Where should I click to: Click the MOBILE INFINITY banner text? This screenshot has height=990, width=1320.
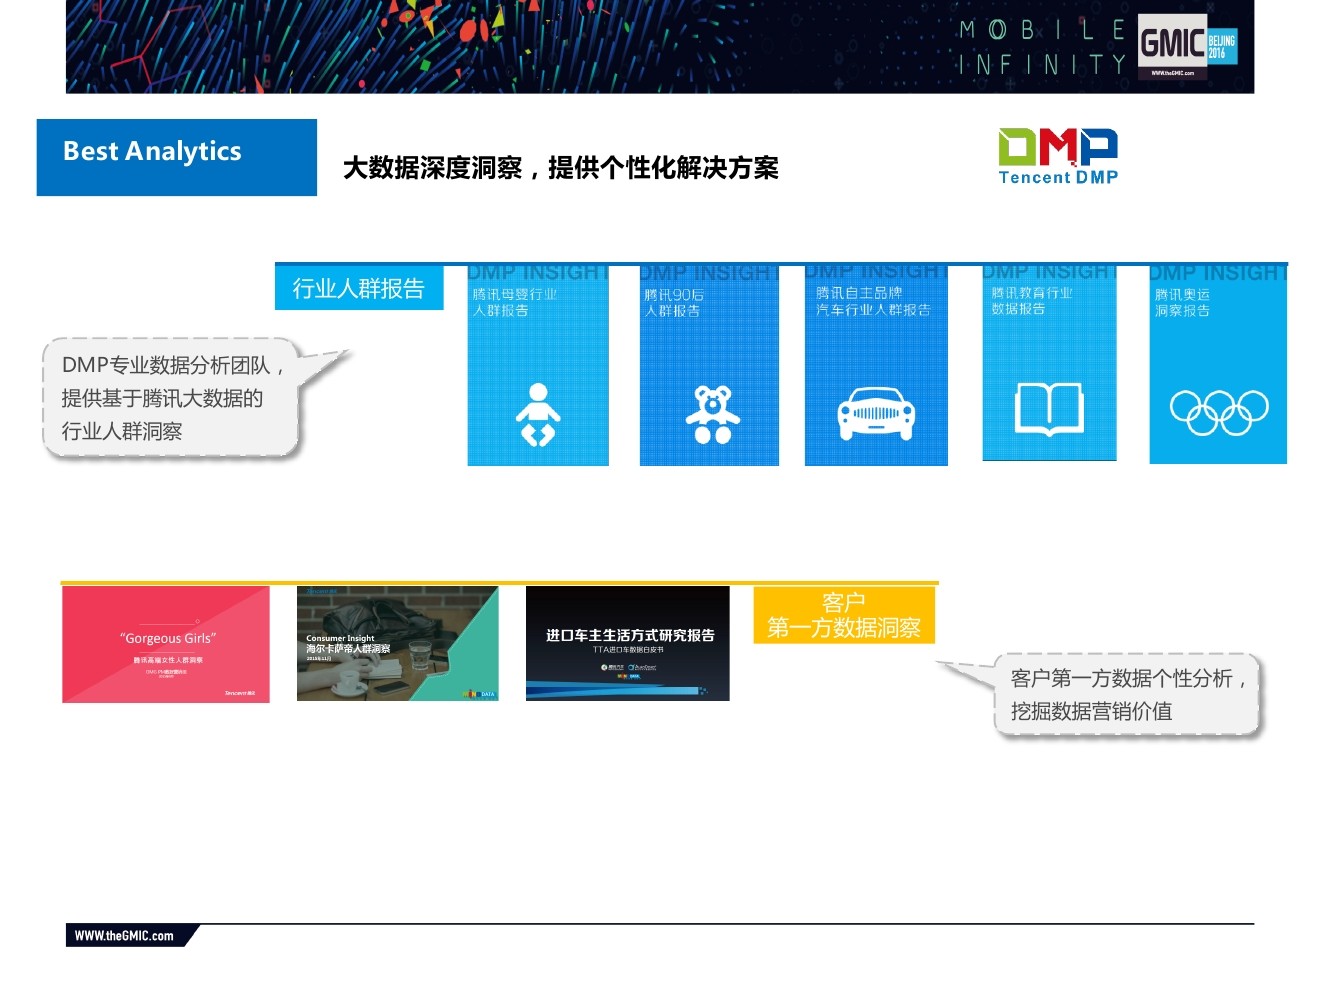click(x=1042, y=47)
